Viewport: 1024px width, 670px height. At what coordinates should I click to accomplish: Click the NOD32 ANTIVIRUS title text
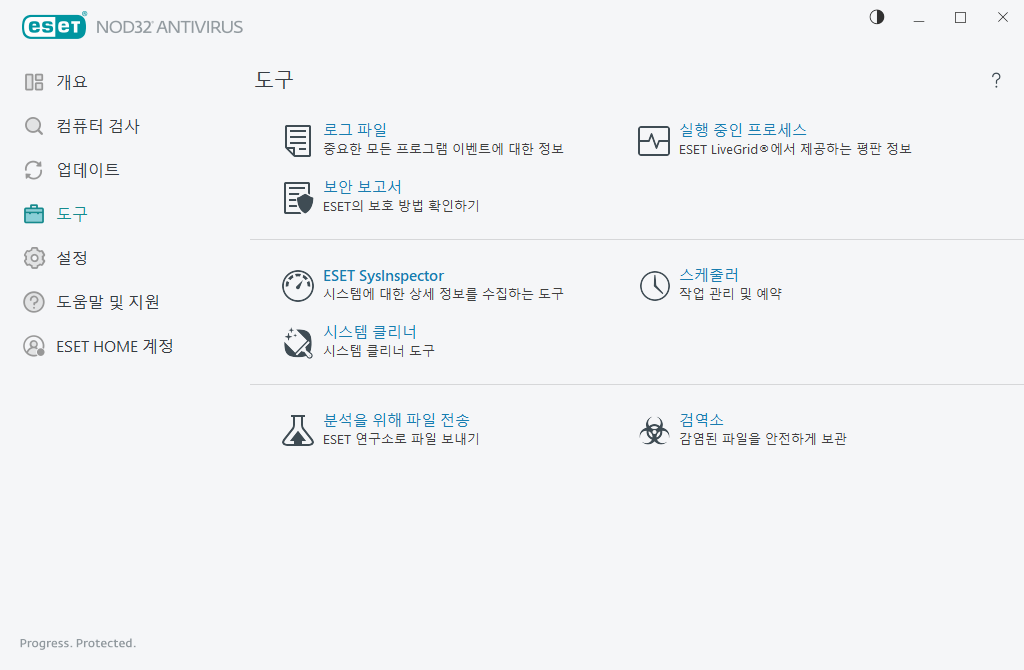coord(169,27)
